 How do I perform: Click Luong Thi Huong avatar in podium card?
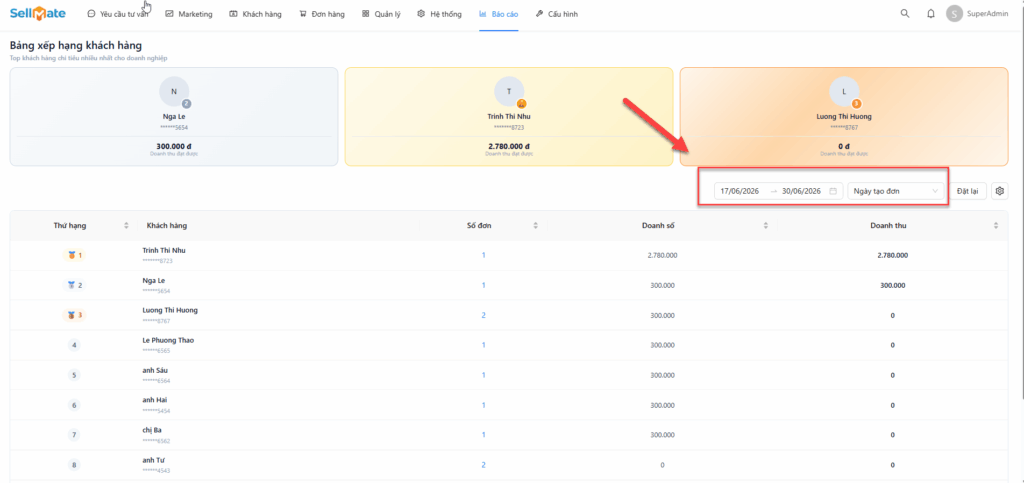click(844, 92)
